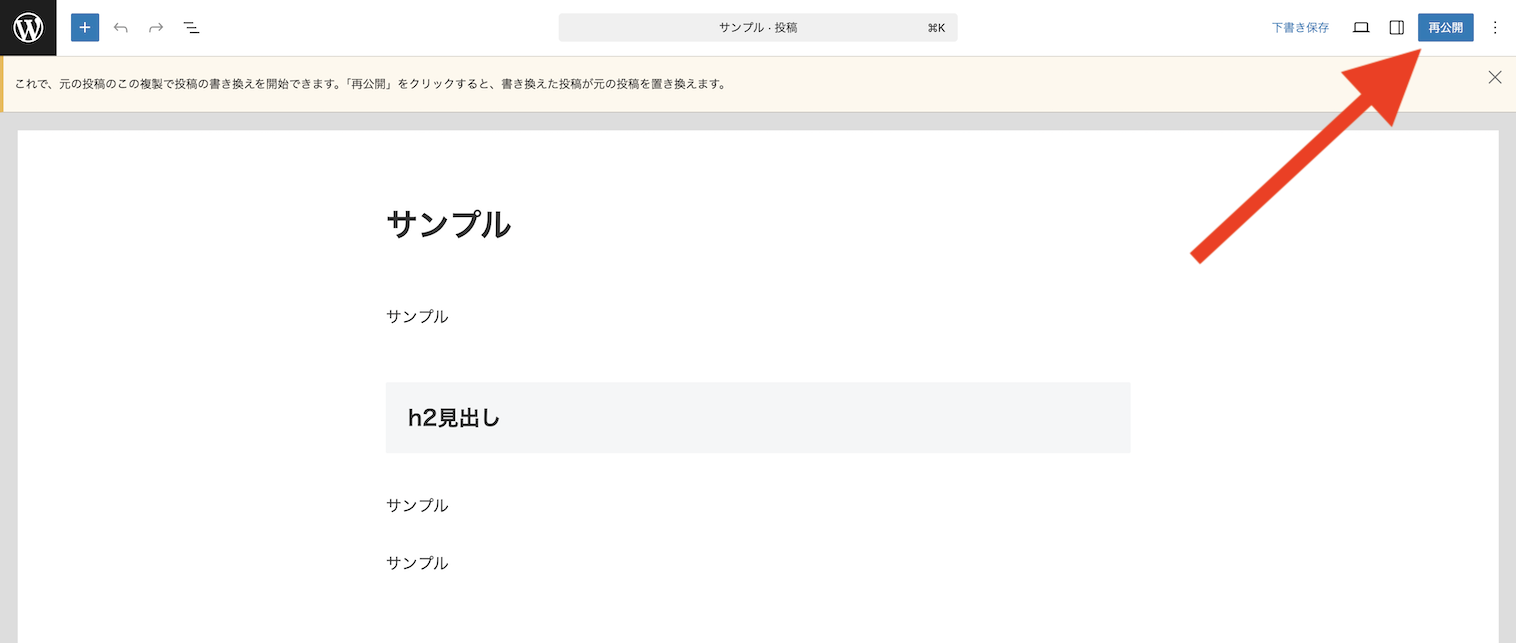Click the ⌘K shortcut hint
Viewport: 1516px width, 643px height.
tap(936, 28)
